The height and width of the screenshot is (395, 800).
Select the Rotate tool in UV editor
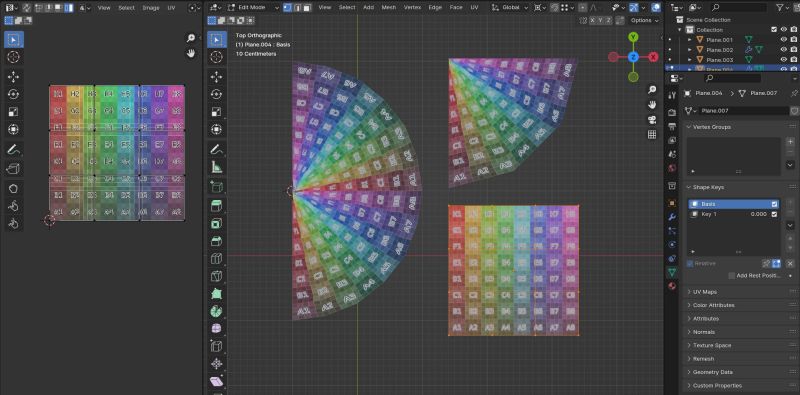pos(14,94)
